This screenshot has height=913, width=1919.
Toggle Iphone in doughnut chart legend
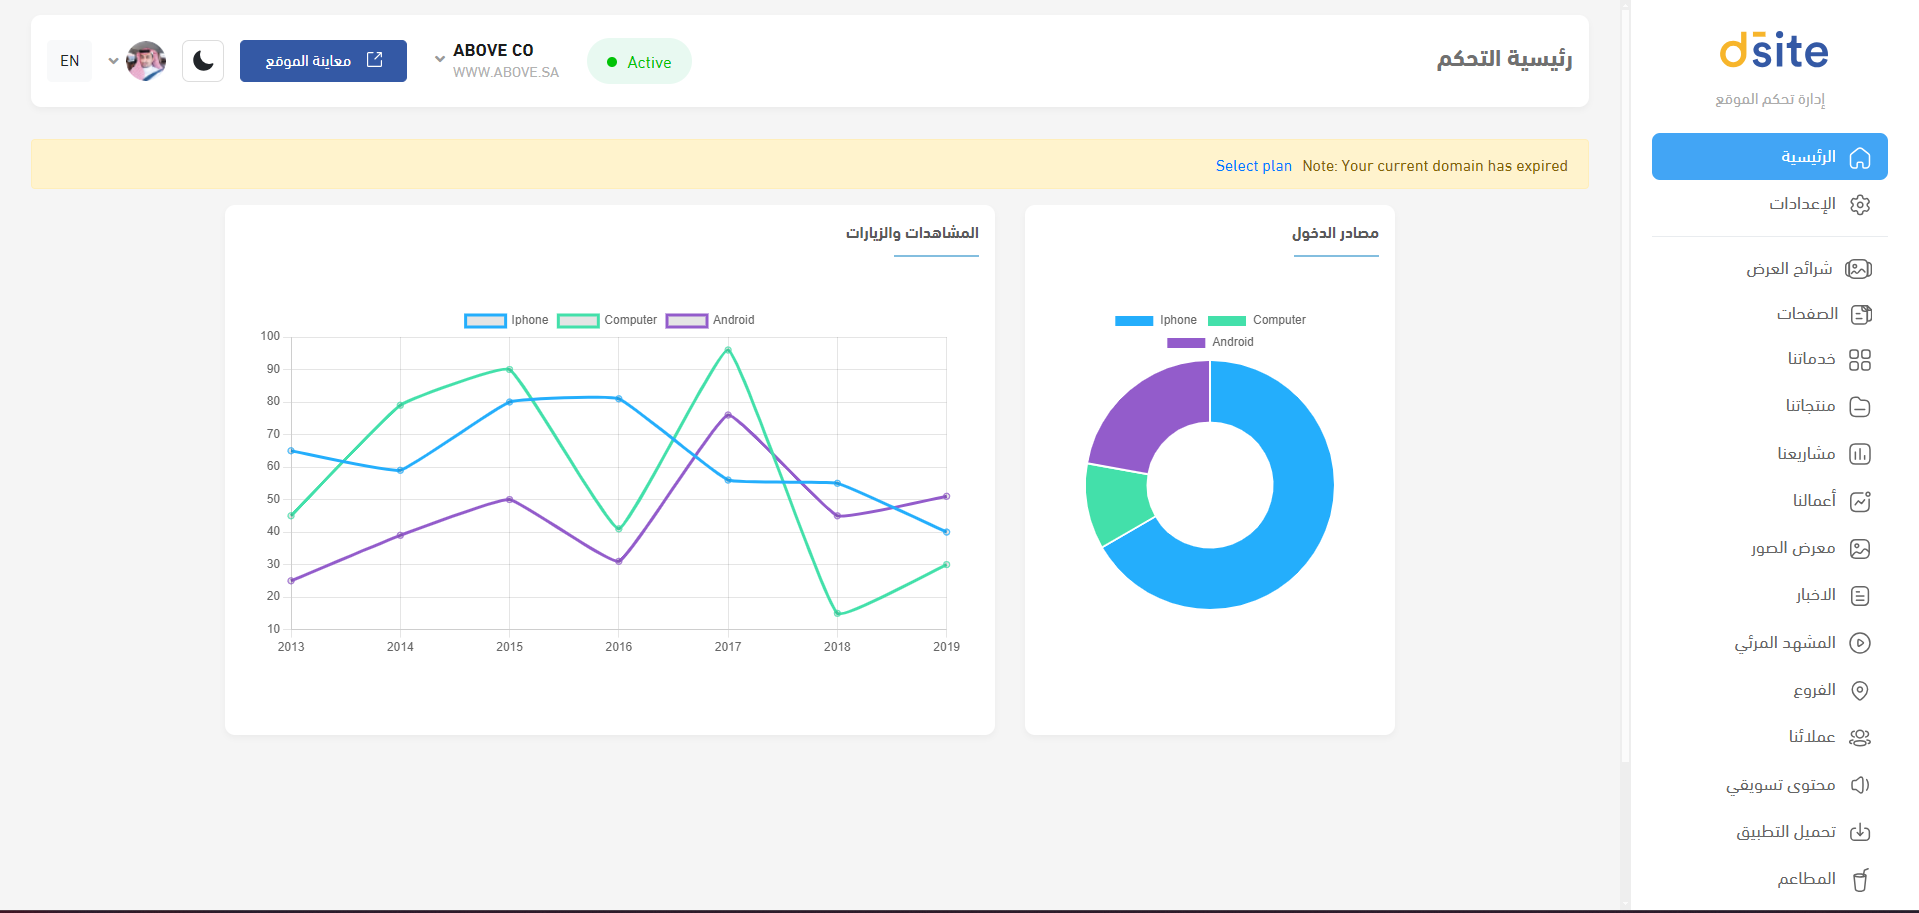tap(1156, 320)
